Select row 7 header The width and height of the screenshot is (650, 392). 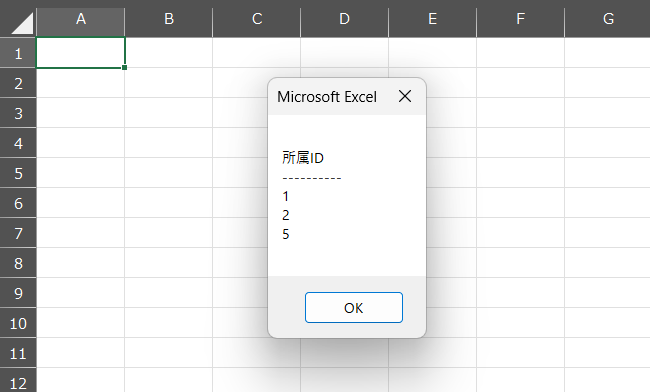pos(18,233)
